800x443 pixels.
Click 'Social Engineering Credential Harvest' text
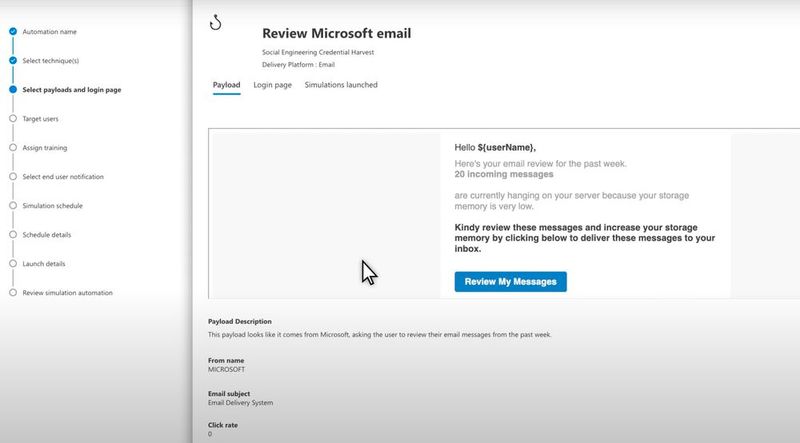[318, 52]
